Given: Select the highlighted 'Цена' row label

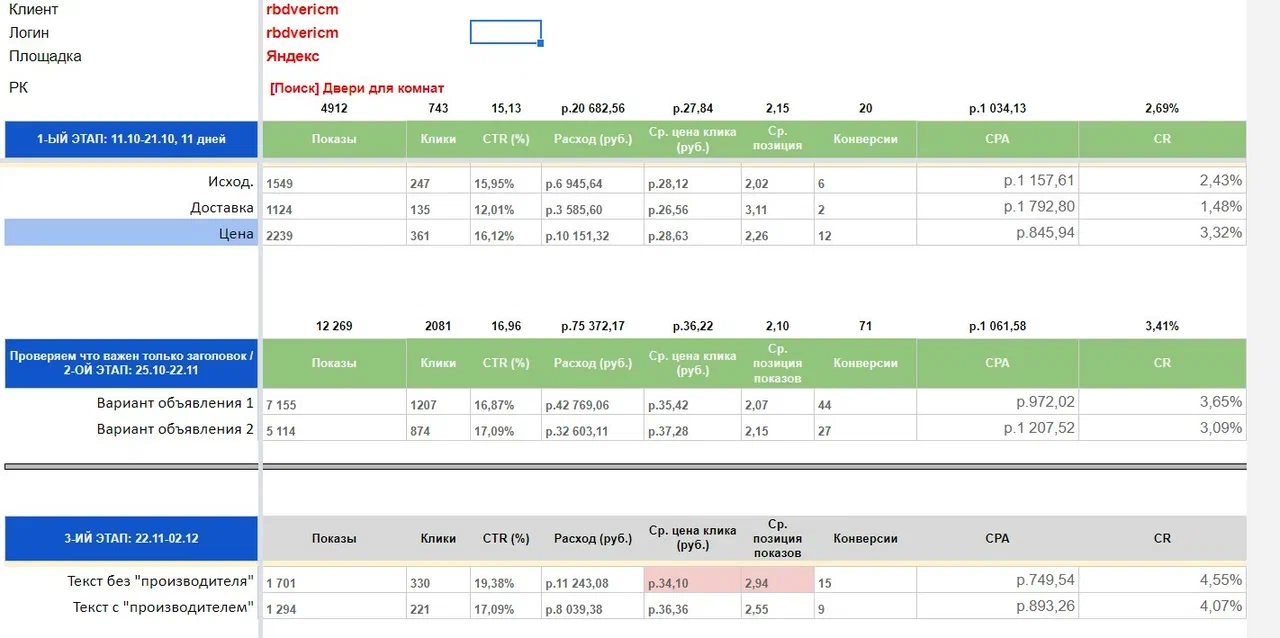Looking at the screenshot, I should tap(131, 233).
